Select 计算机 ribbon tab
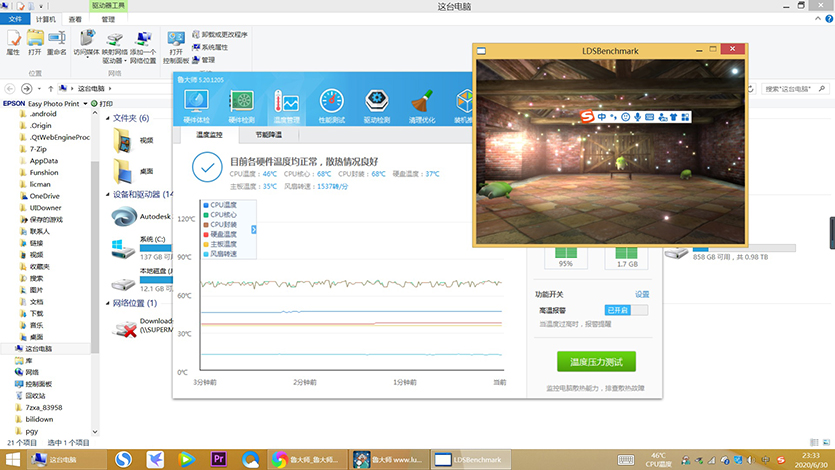Screen dimensions: 835x470 tap(46, 19)
